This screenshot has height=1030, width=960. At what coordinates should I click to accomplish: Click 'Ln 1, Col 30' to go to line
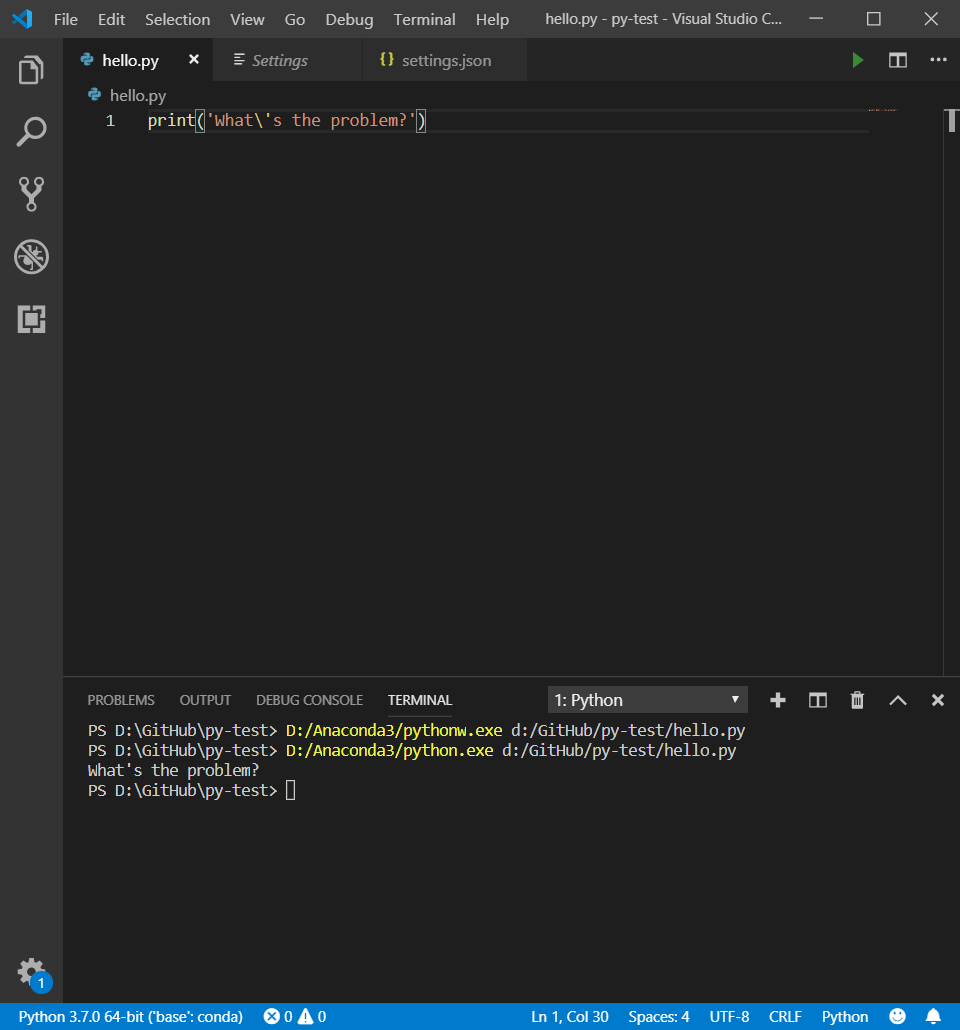click(x=570, y=1016)
